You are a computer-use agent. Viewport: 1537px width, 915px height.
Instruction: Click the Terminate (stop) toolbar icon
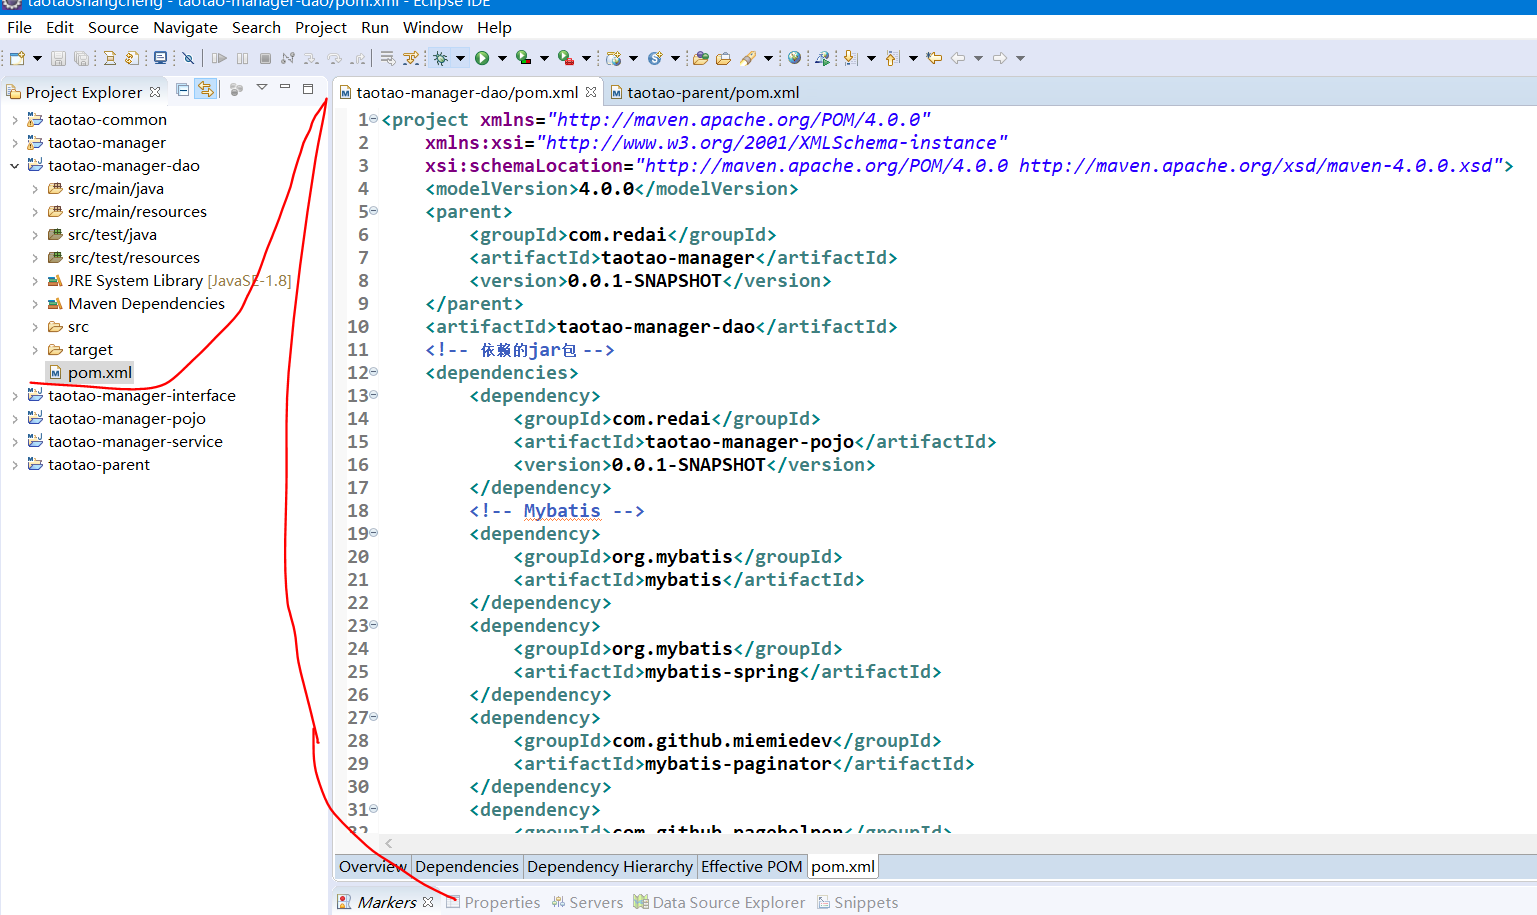tap(265, 58)
